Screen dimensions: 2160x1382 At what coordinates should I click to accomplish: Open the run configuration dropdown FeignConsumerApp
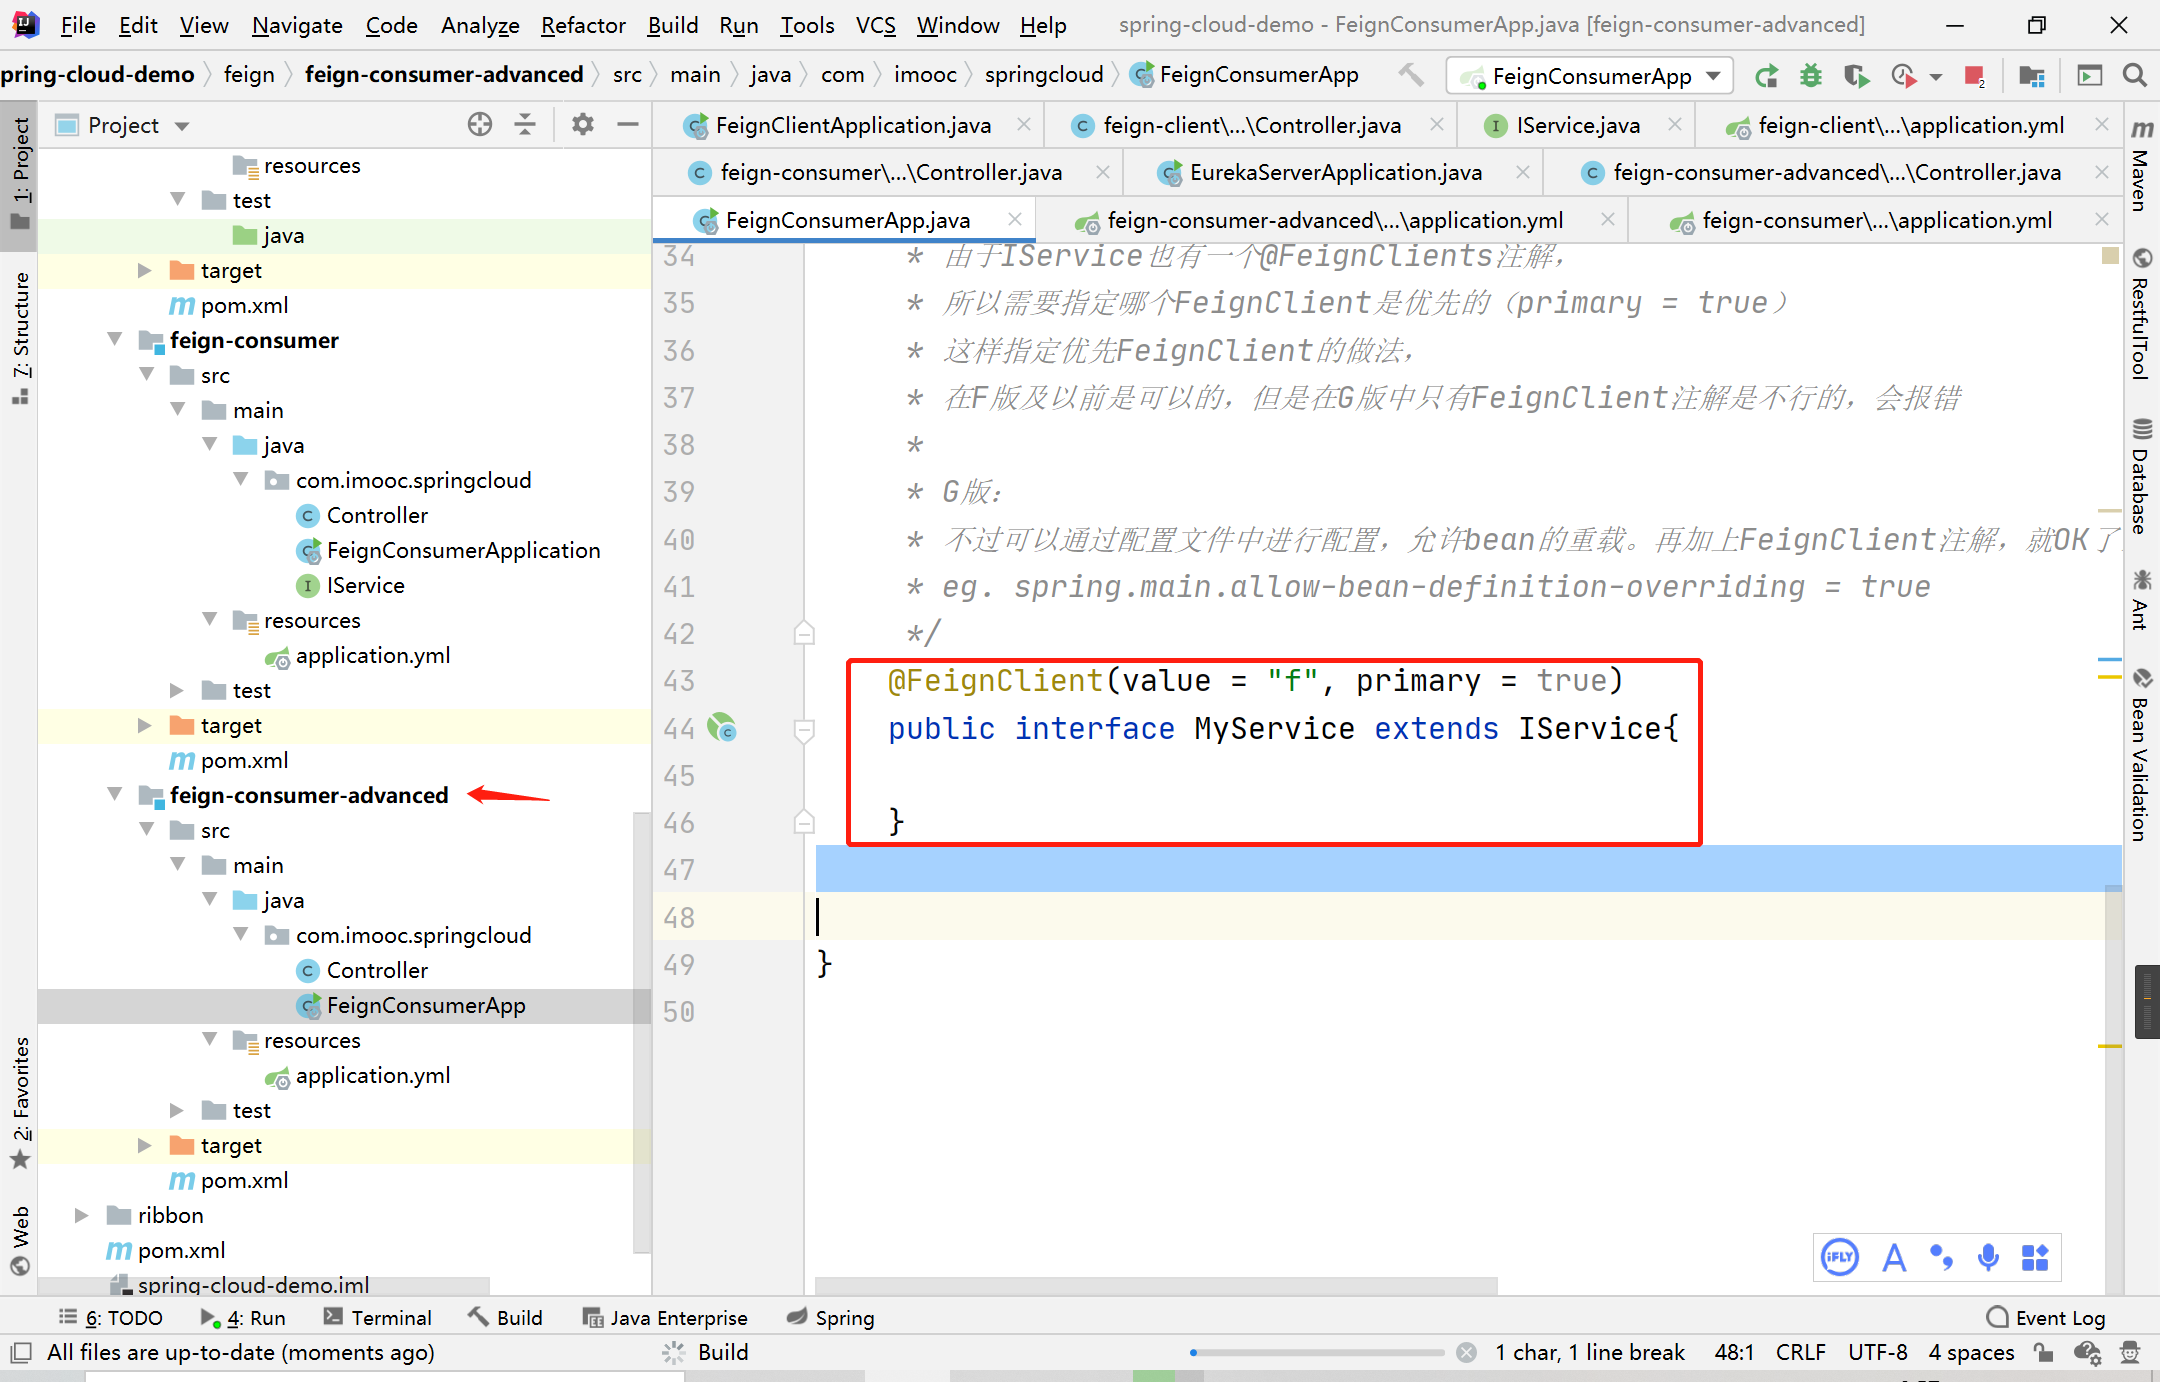[x=1590, y=76]
